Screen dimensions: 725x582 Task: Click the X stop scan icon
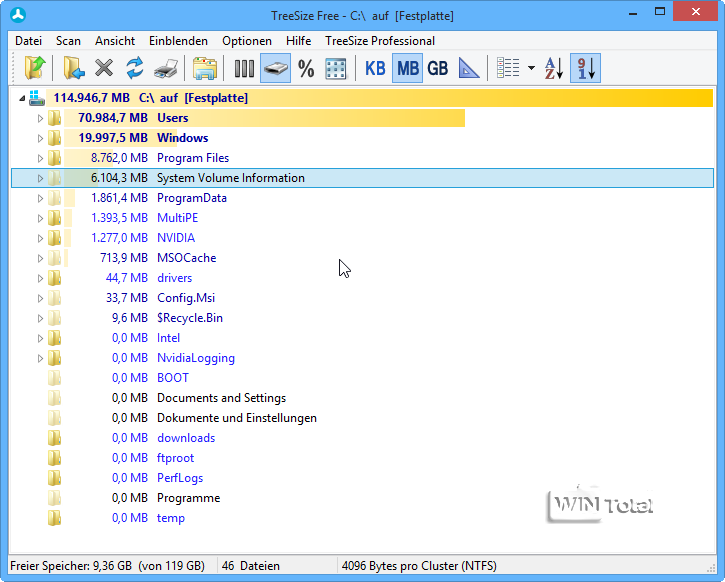pyautogui.click(x=104, y=69)
